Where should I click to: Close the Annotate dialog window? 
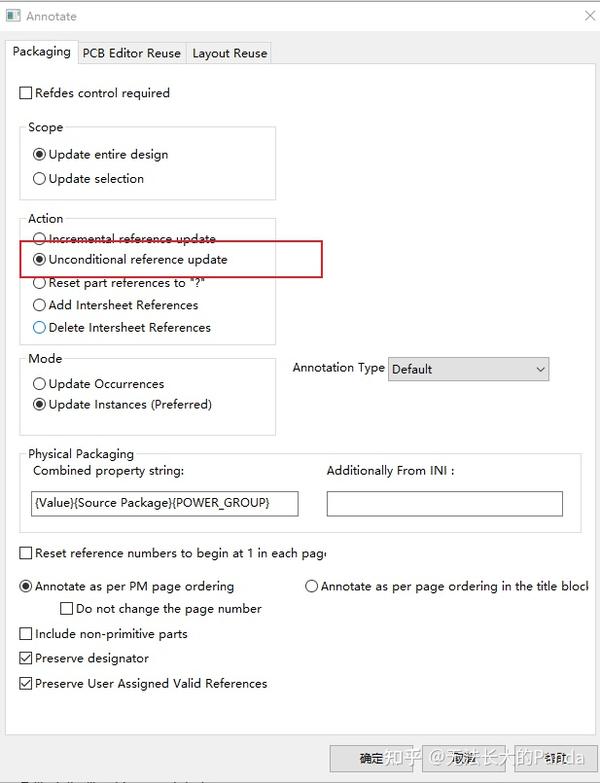tap(588, 16)
